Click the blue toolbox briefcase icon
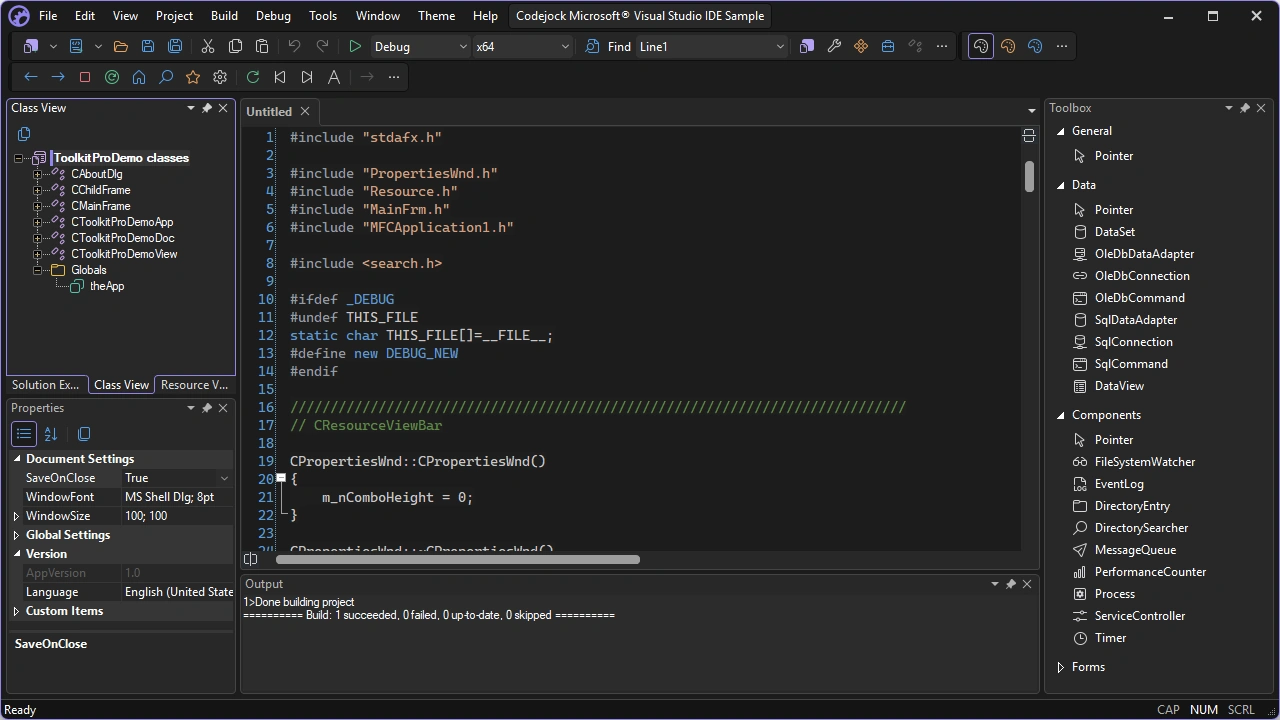 pyautogui.click(x=888, y=46)
